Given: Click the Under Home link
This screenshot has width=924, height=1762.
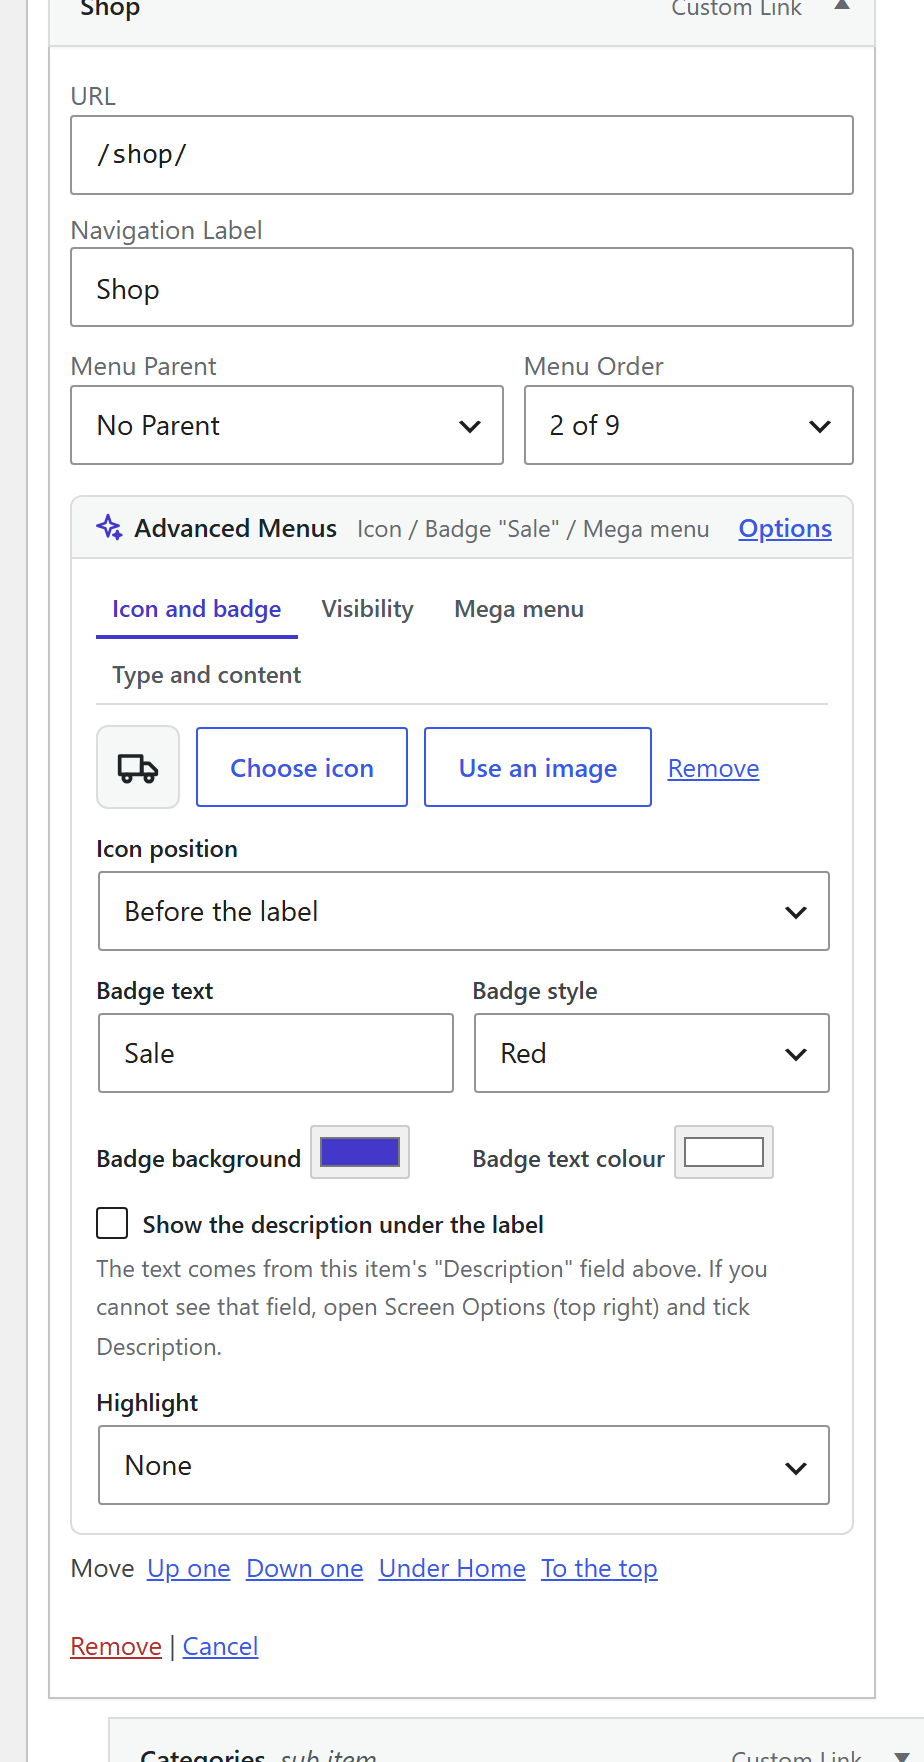Looking at the screenshot, I should click(x=452, y=1568).
